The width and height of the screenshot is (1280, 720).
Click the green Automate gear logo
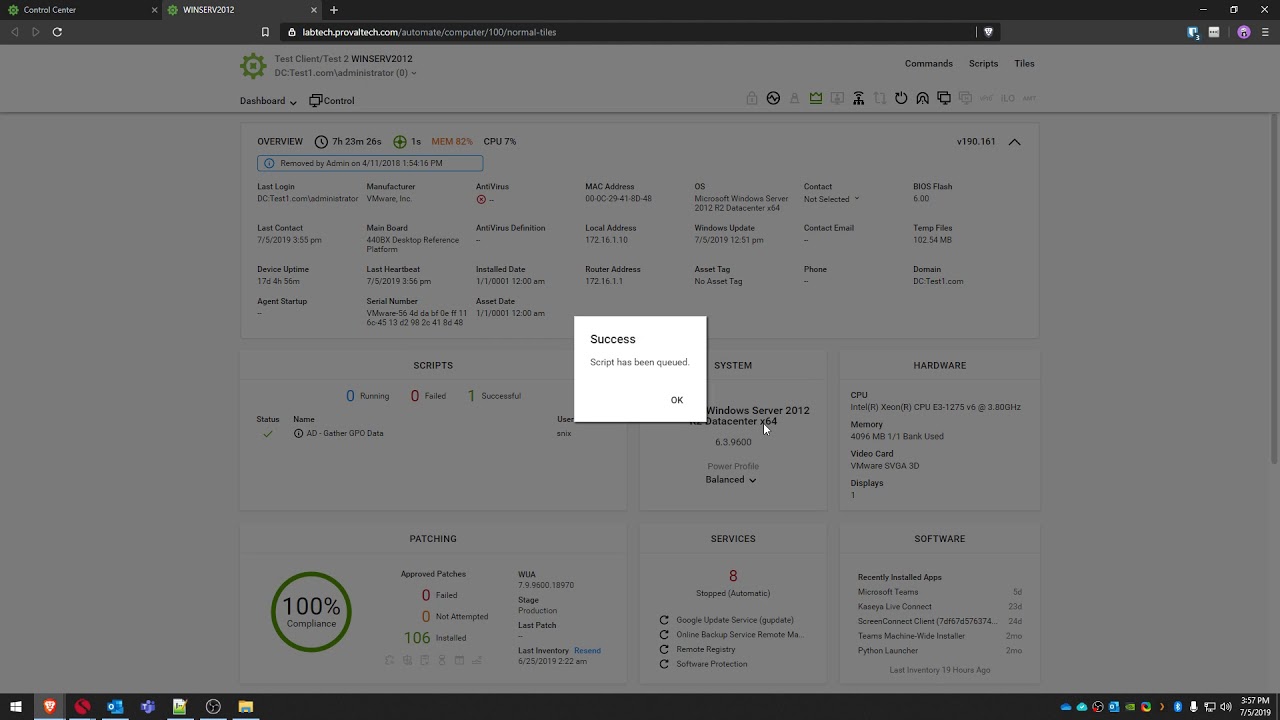(x=253, y=66)
